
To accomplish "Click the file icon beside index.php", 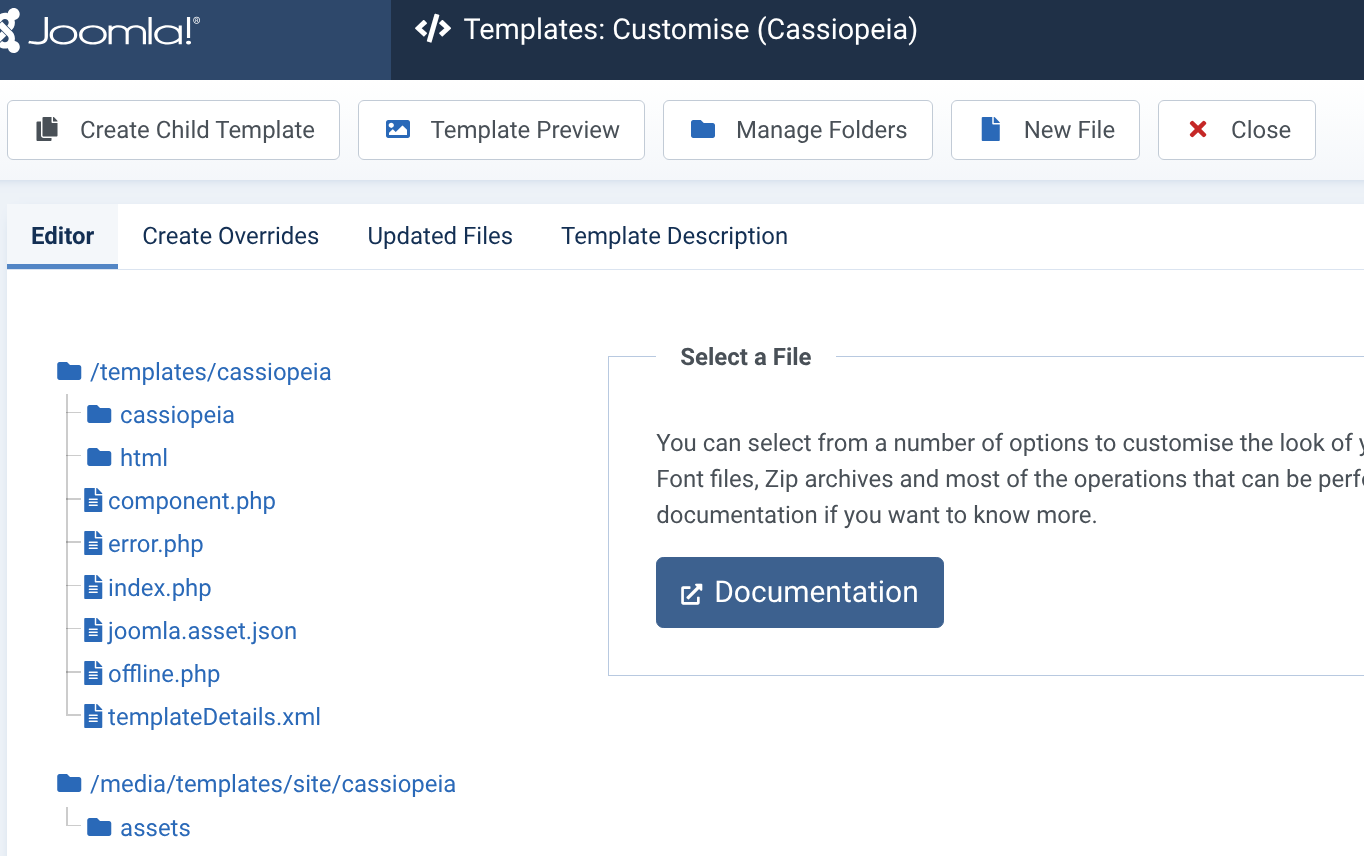I will click(x=93, y=588).
